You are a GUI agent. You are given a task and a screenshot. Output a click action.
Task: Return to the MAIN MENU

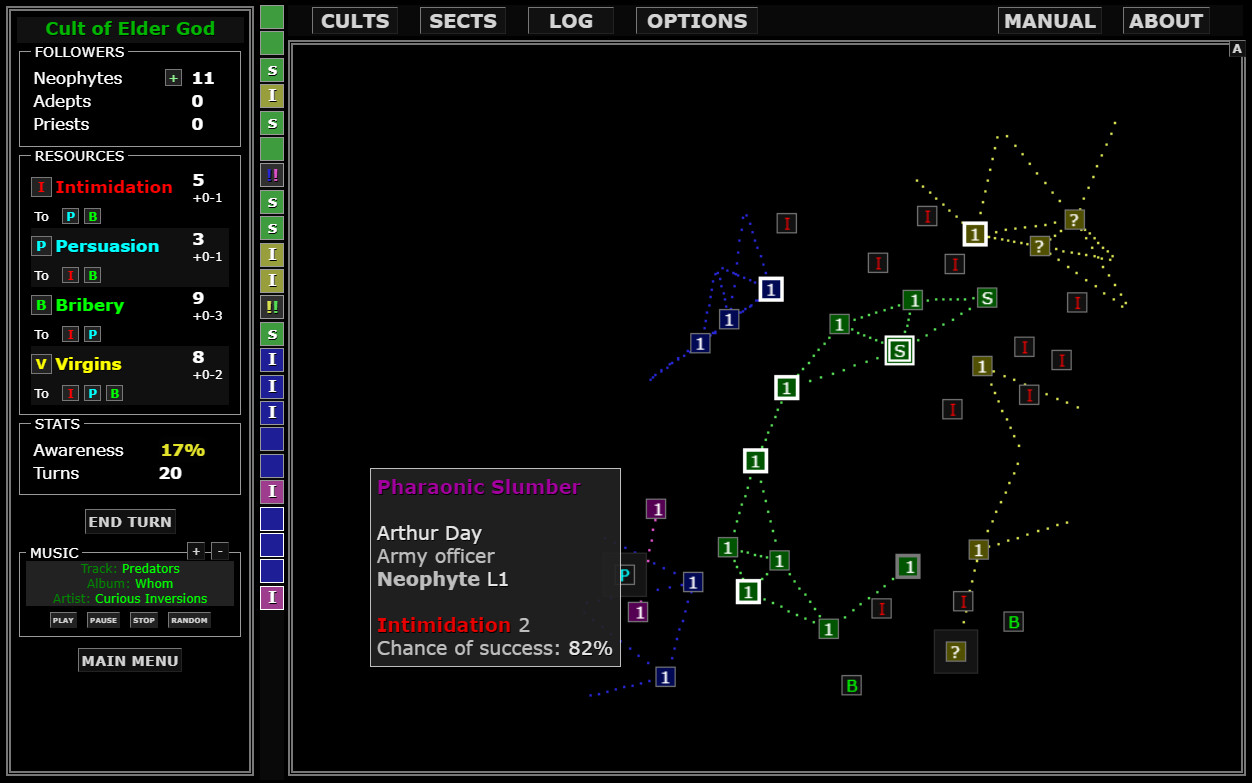pyautogui.click(x=130, y=659)
